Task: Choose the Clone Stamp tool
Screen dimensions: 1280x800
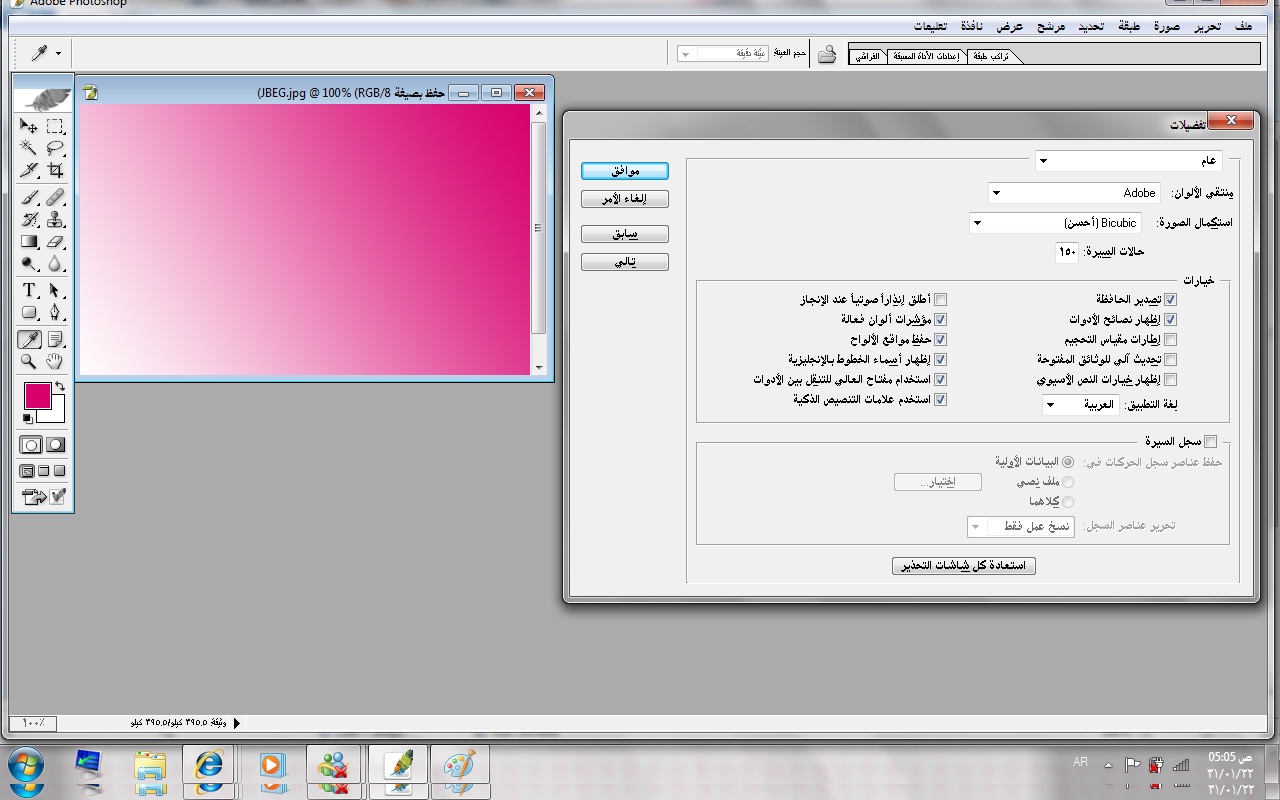Action: click(55, 219)
